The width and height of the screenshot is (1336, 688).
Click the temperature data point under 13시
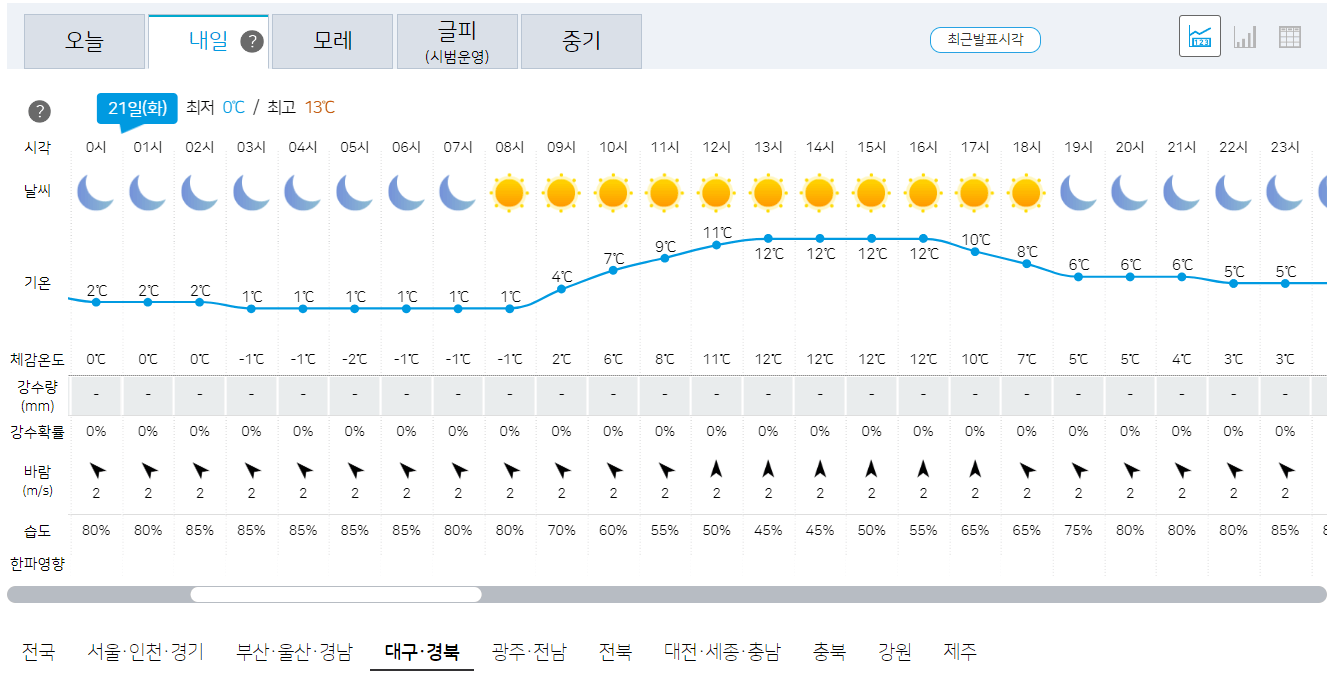[x=768, y=238]
